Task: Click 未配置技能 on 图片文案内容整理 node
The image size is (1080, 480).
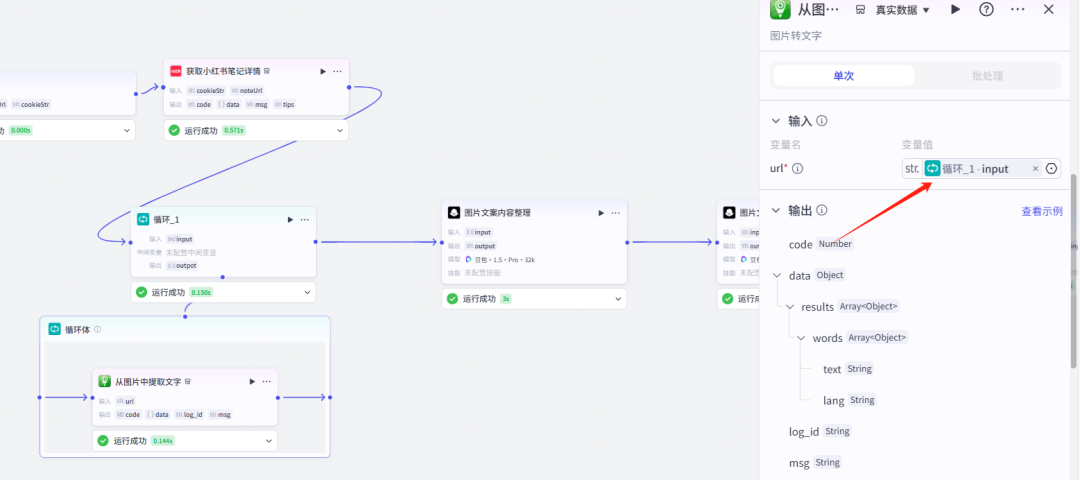Action: click(483, 273)
